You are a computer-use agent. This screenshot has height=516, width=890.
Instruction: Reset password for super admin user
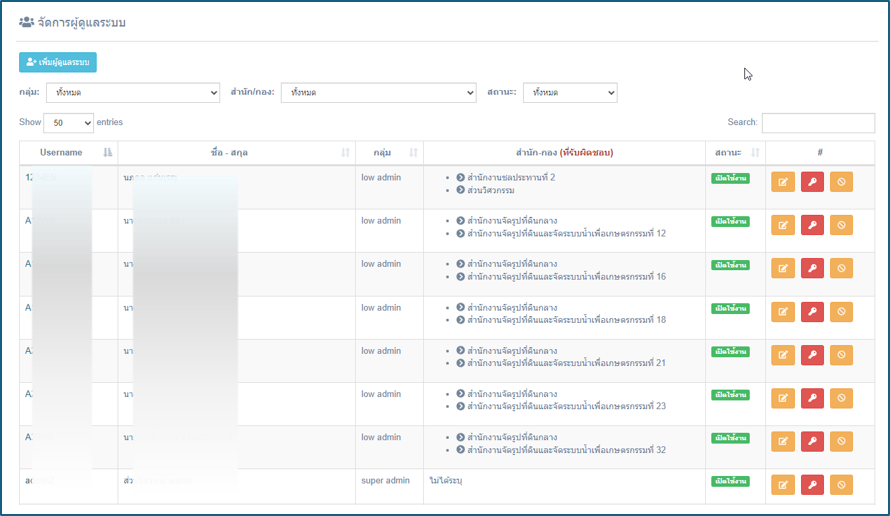point(812,485)
